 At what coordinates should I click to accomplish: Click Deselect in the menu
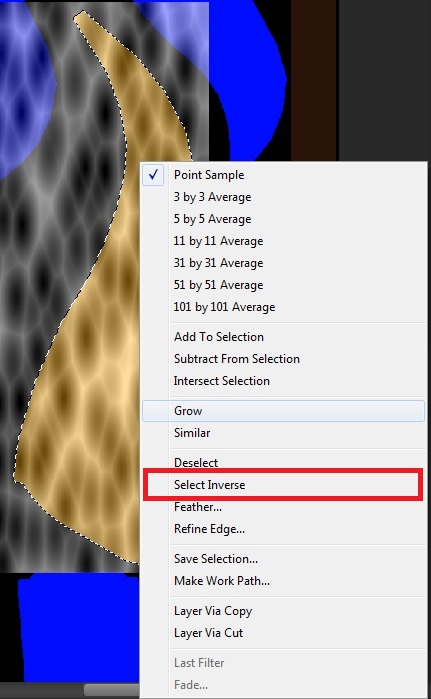point(283,463)
